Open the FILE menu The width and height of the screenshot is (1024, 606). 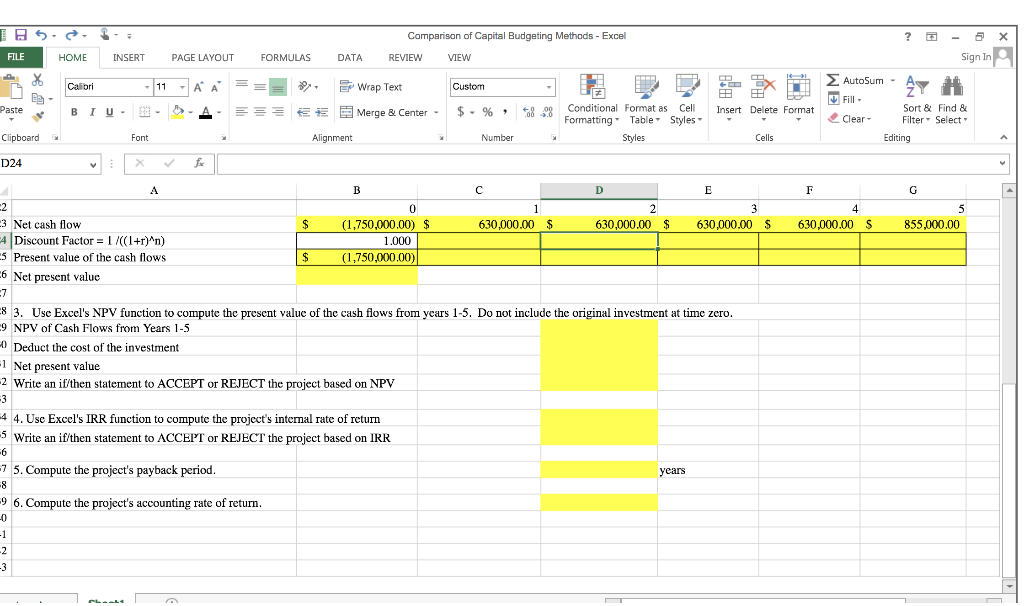(20, 57)
